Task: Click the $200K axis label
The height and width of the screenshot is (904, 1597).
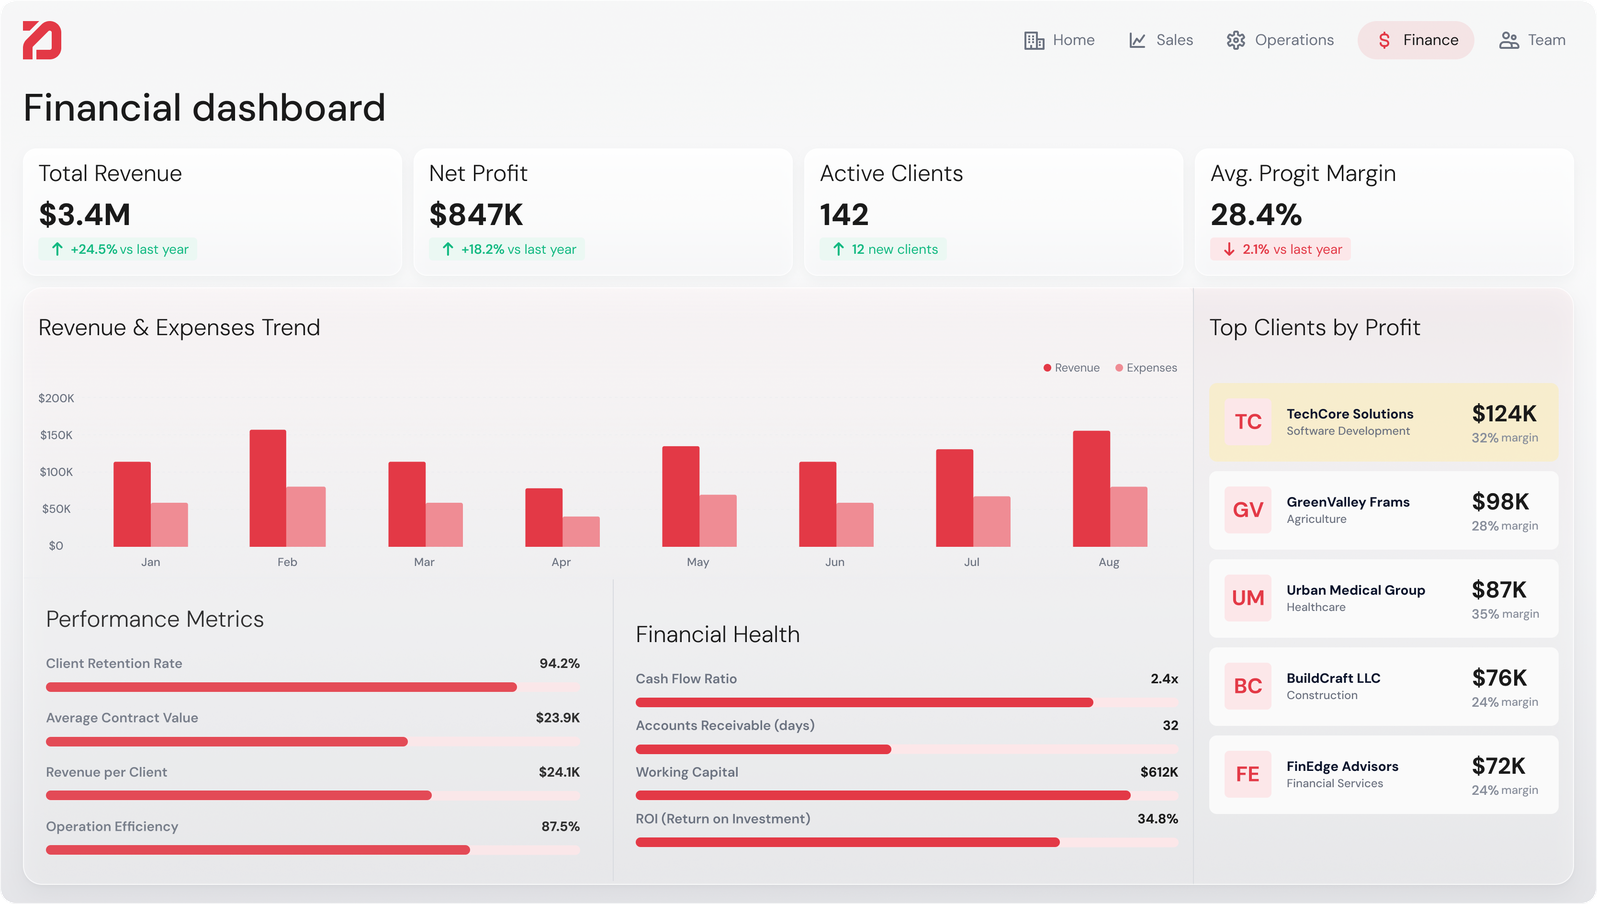Action: 56,398
